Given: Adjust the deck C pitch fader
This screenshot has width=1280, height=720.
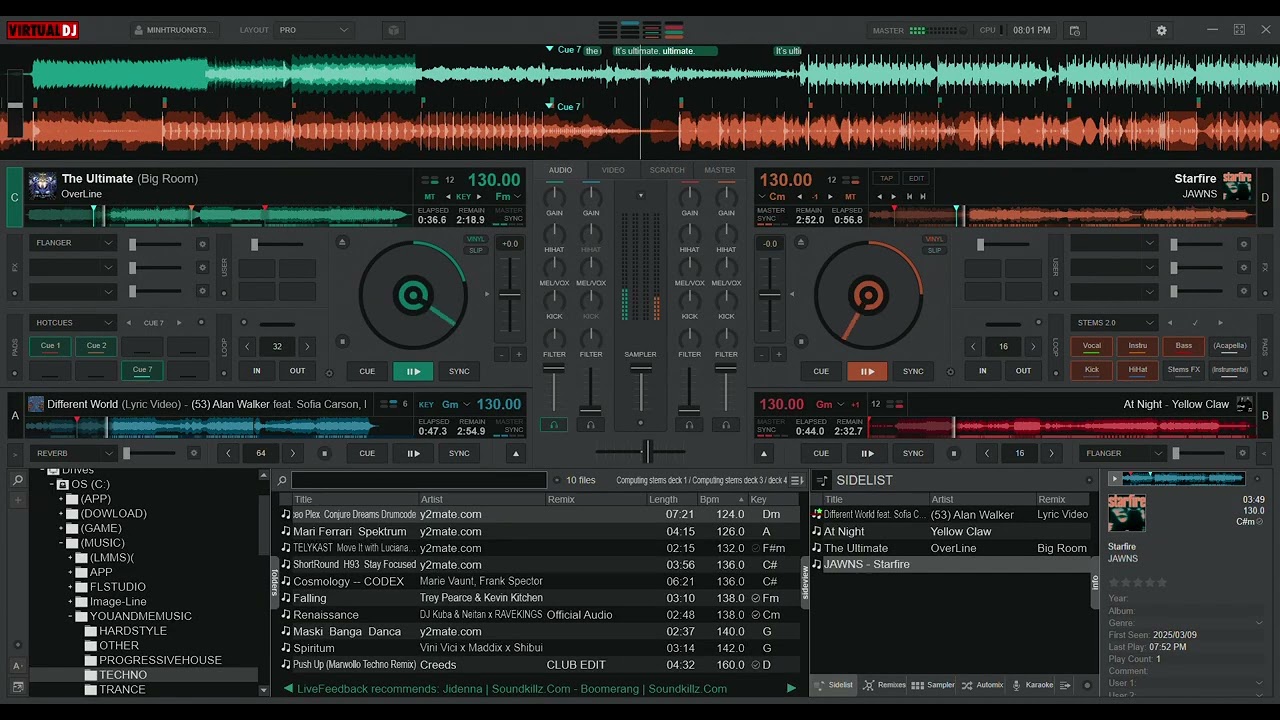Looking at the screenshot, I should click(510, 294).
